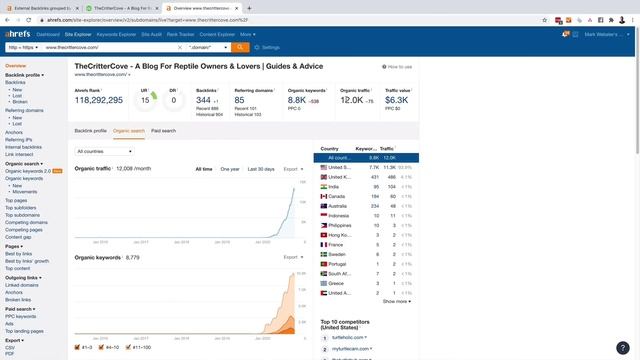Open the Dashboard menu item
The width and height of the screenshot is (640, 360).
coord(48,34)
